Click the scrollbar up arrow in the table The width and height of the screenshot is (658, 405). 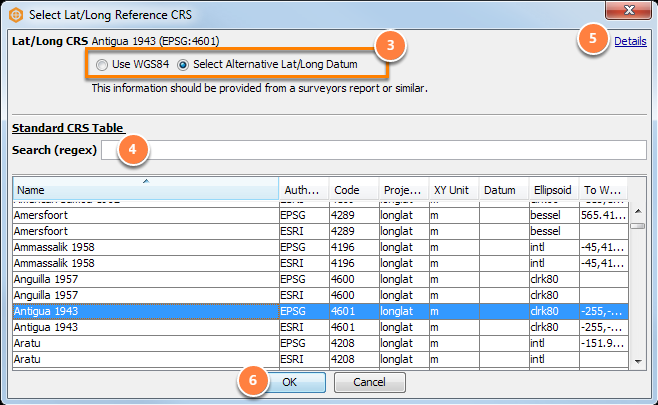(638, 211)
